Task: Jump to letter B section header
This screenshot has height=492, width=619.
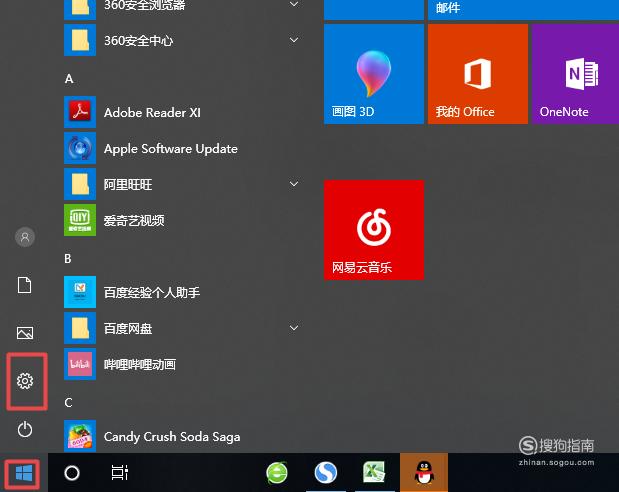Action: click(x=68, y=259)
